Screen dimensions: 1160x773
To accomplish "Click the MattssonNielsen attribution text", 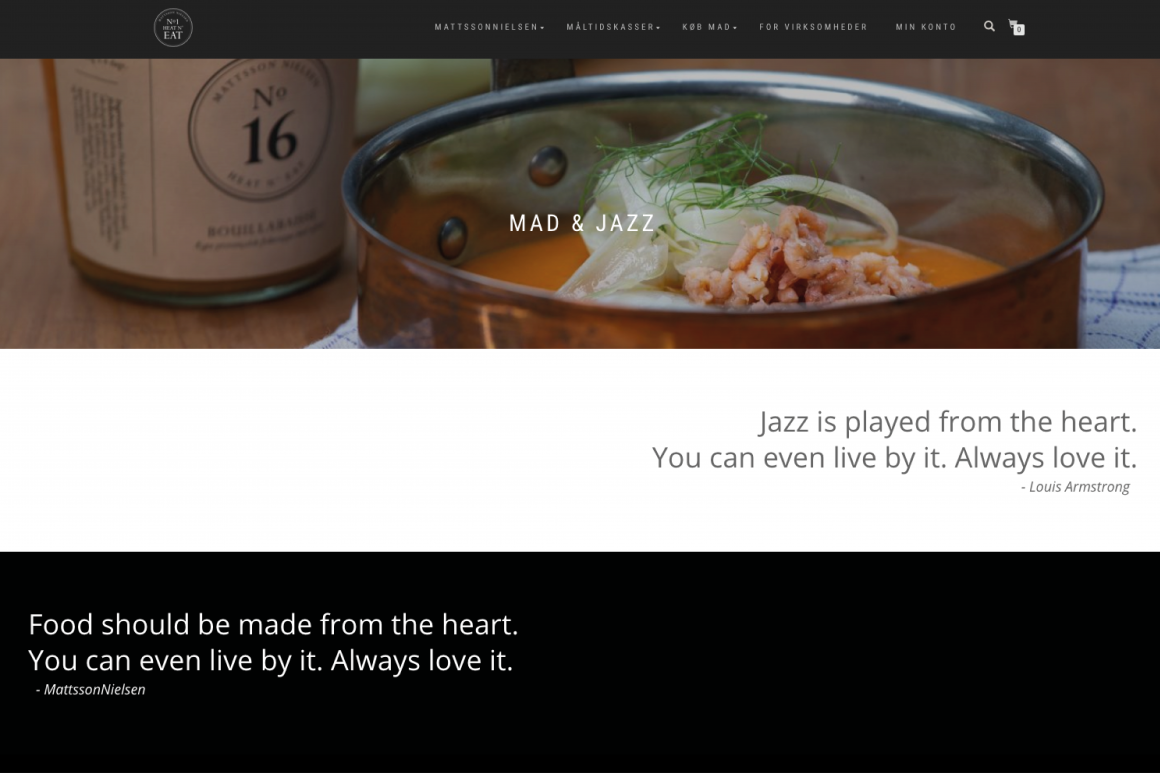I will click(91, 689).
